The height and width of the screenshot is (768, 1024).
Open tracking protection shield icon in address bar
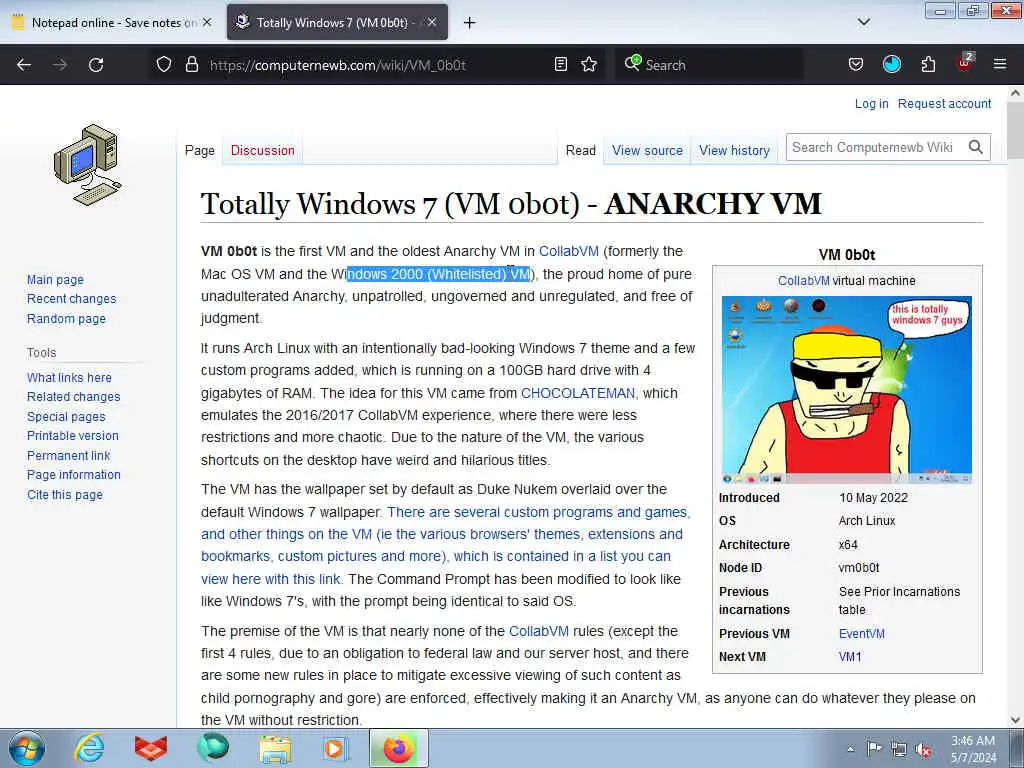coord(164,64)
